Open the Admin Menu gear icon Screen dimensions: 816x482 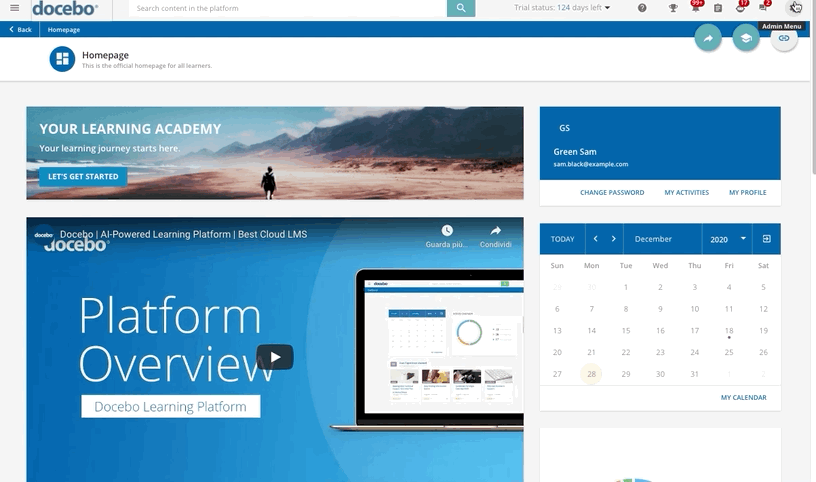click(794, 8)
